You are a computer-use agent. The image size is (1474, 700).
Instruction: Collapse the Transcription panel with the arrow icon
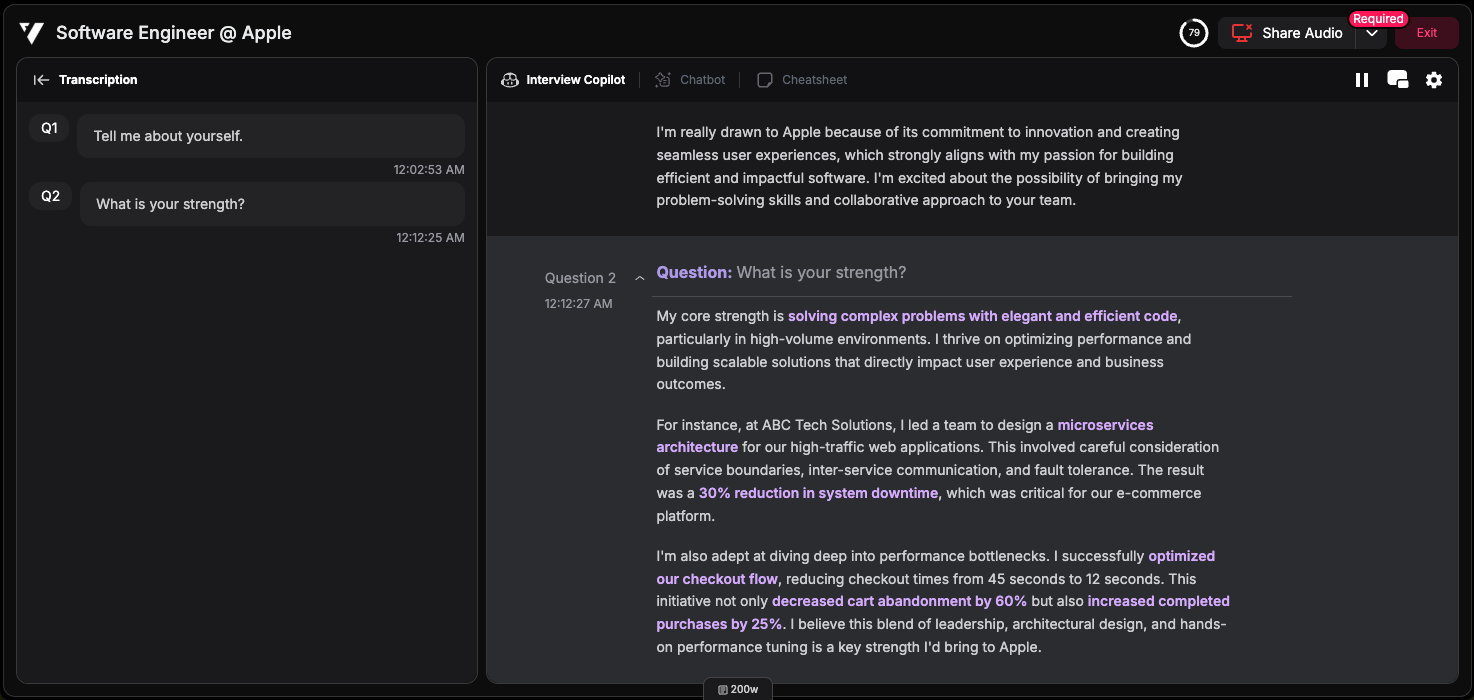[41, 80]
